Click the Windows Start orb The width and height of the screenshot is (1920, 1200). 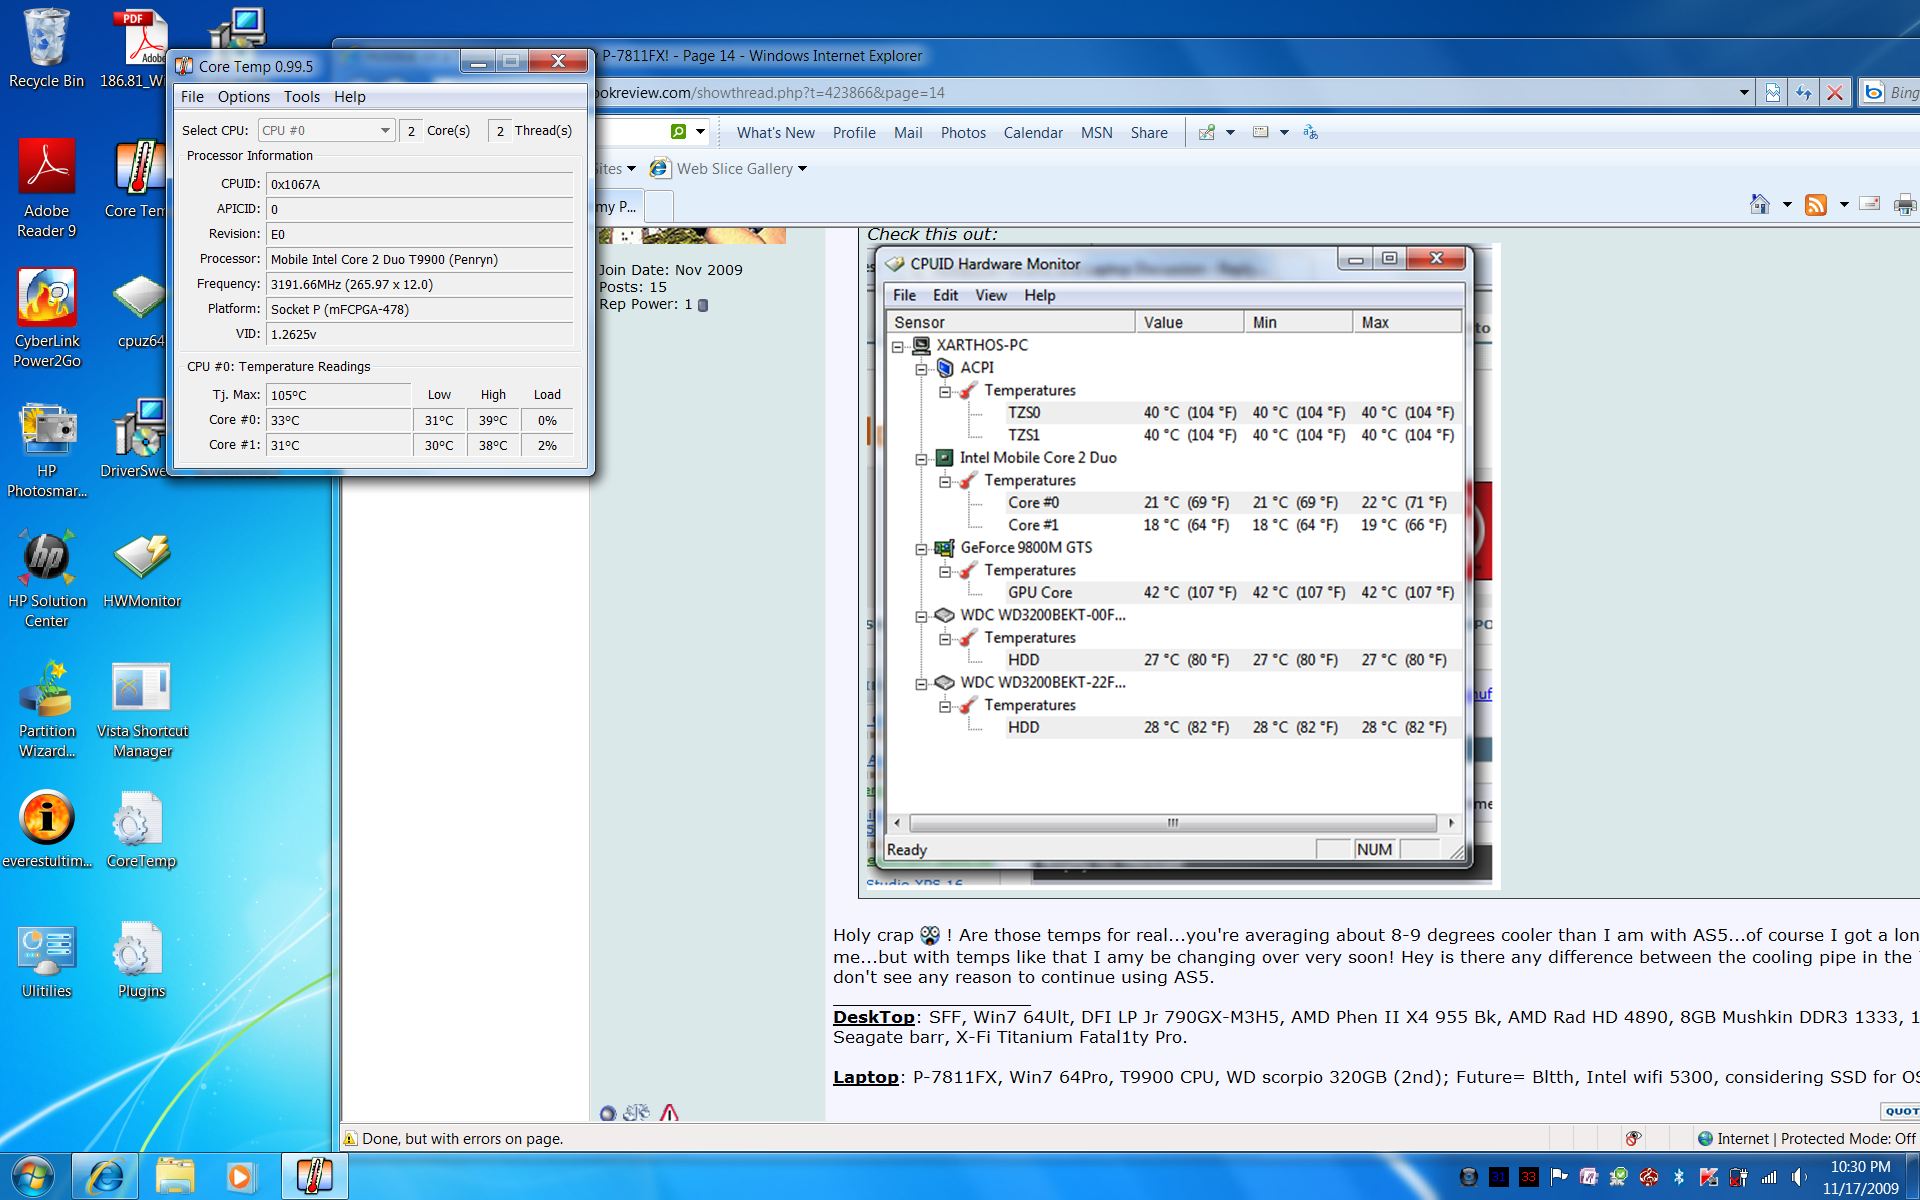tap(33, 1176)
